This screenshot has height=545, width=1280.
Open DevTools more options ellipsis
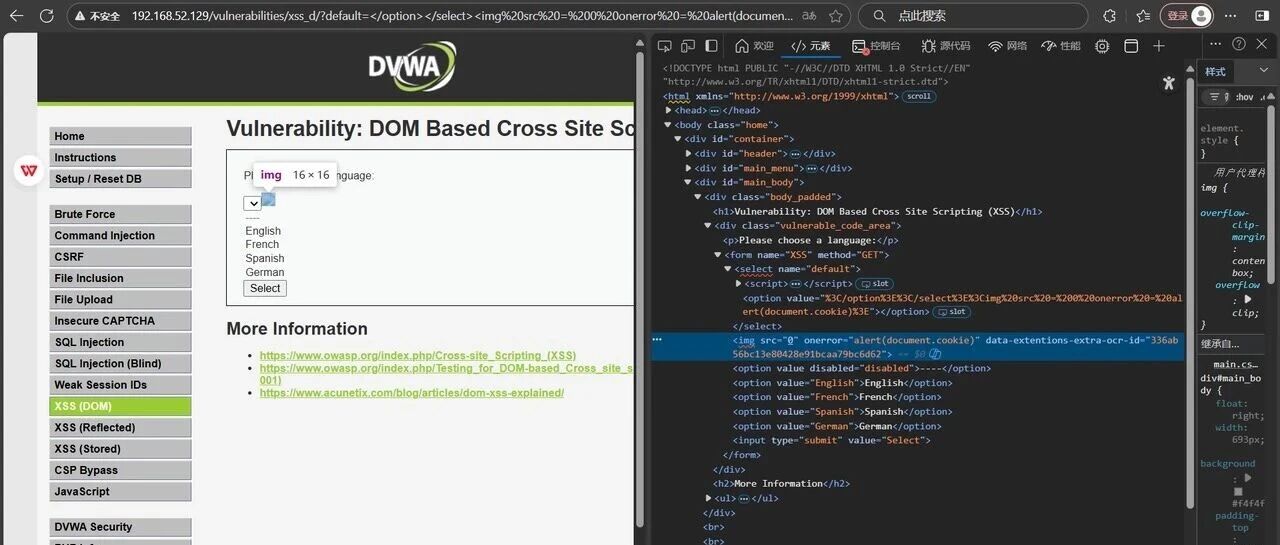pyautogui.click(x=1216, y=44)
